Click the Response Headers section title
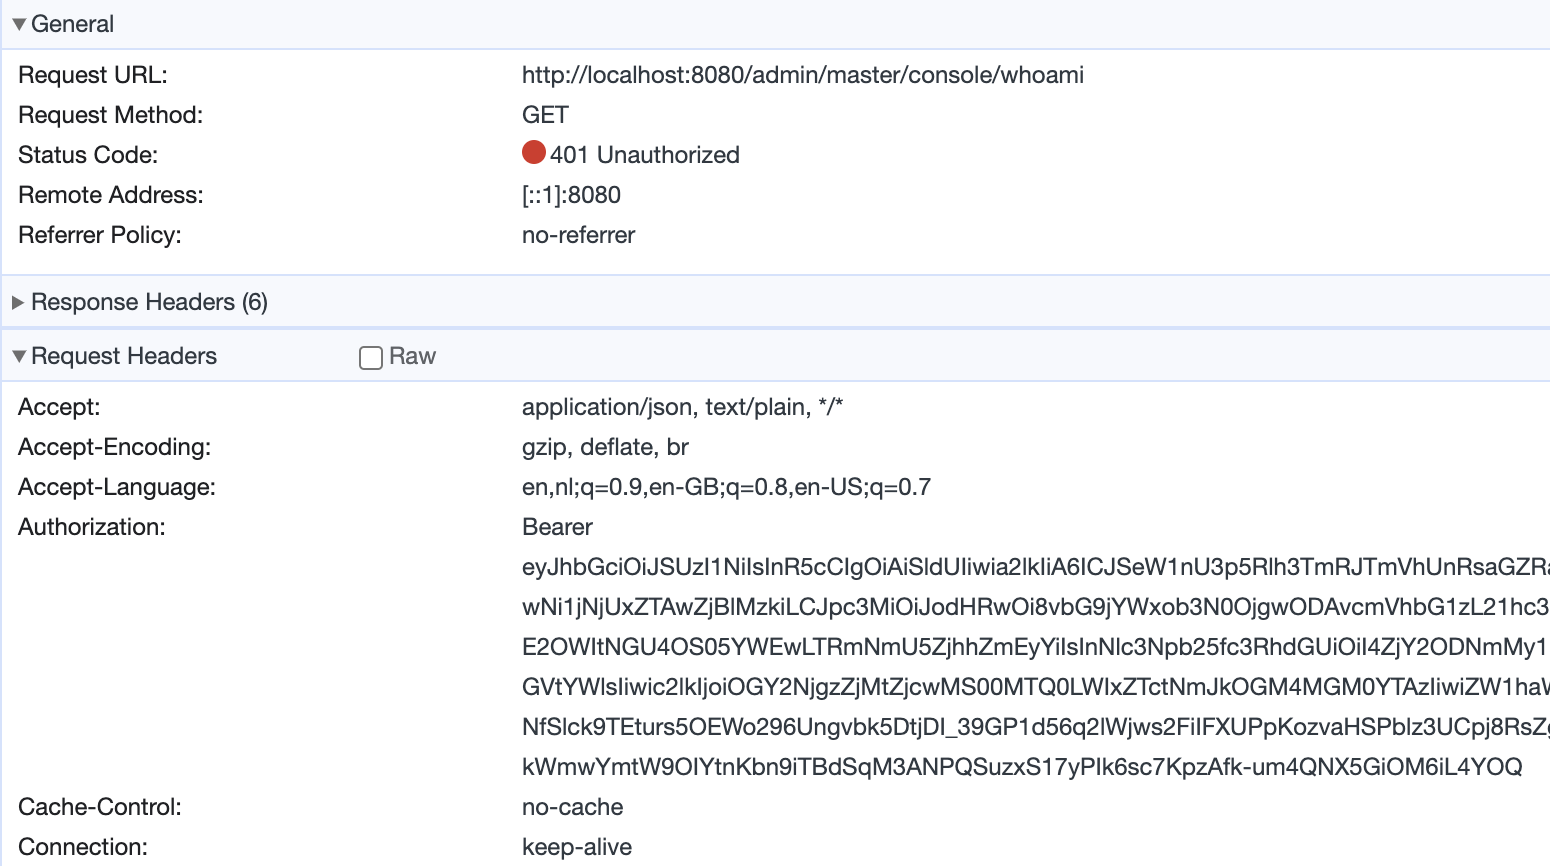This screenshot has height=866, width=1550. point(148,302)
